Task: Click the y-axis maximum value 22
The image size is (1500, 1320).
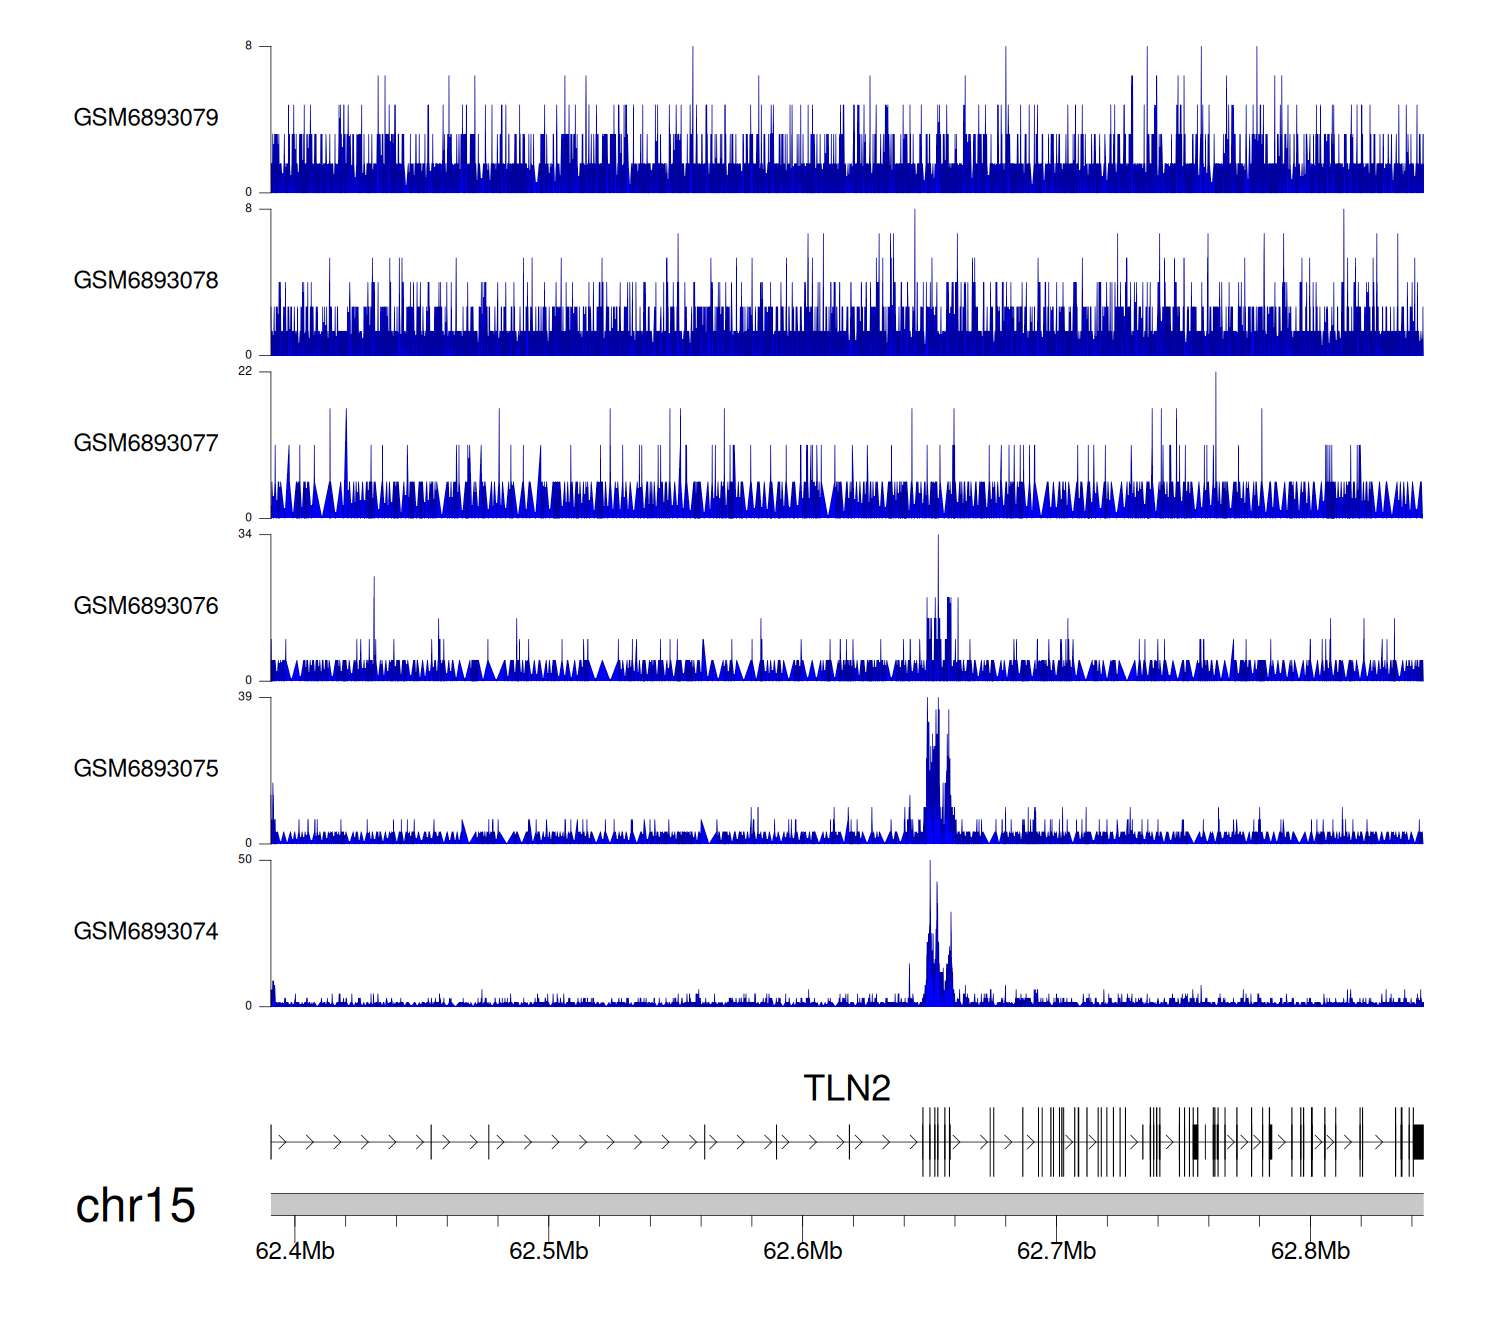Action: point(245,372)
